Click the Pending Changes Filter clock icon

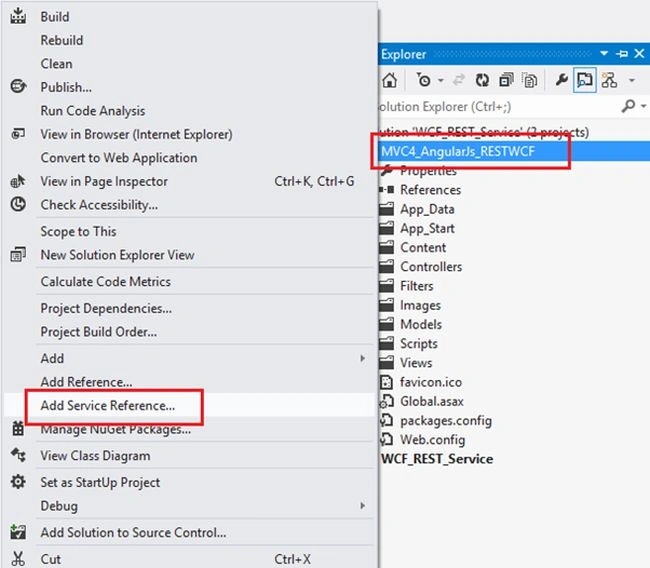424,80
